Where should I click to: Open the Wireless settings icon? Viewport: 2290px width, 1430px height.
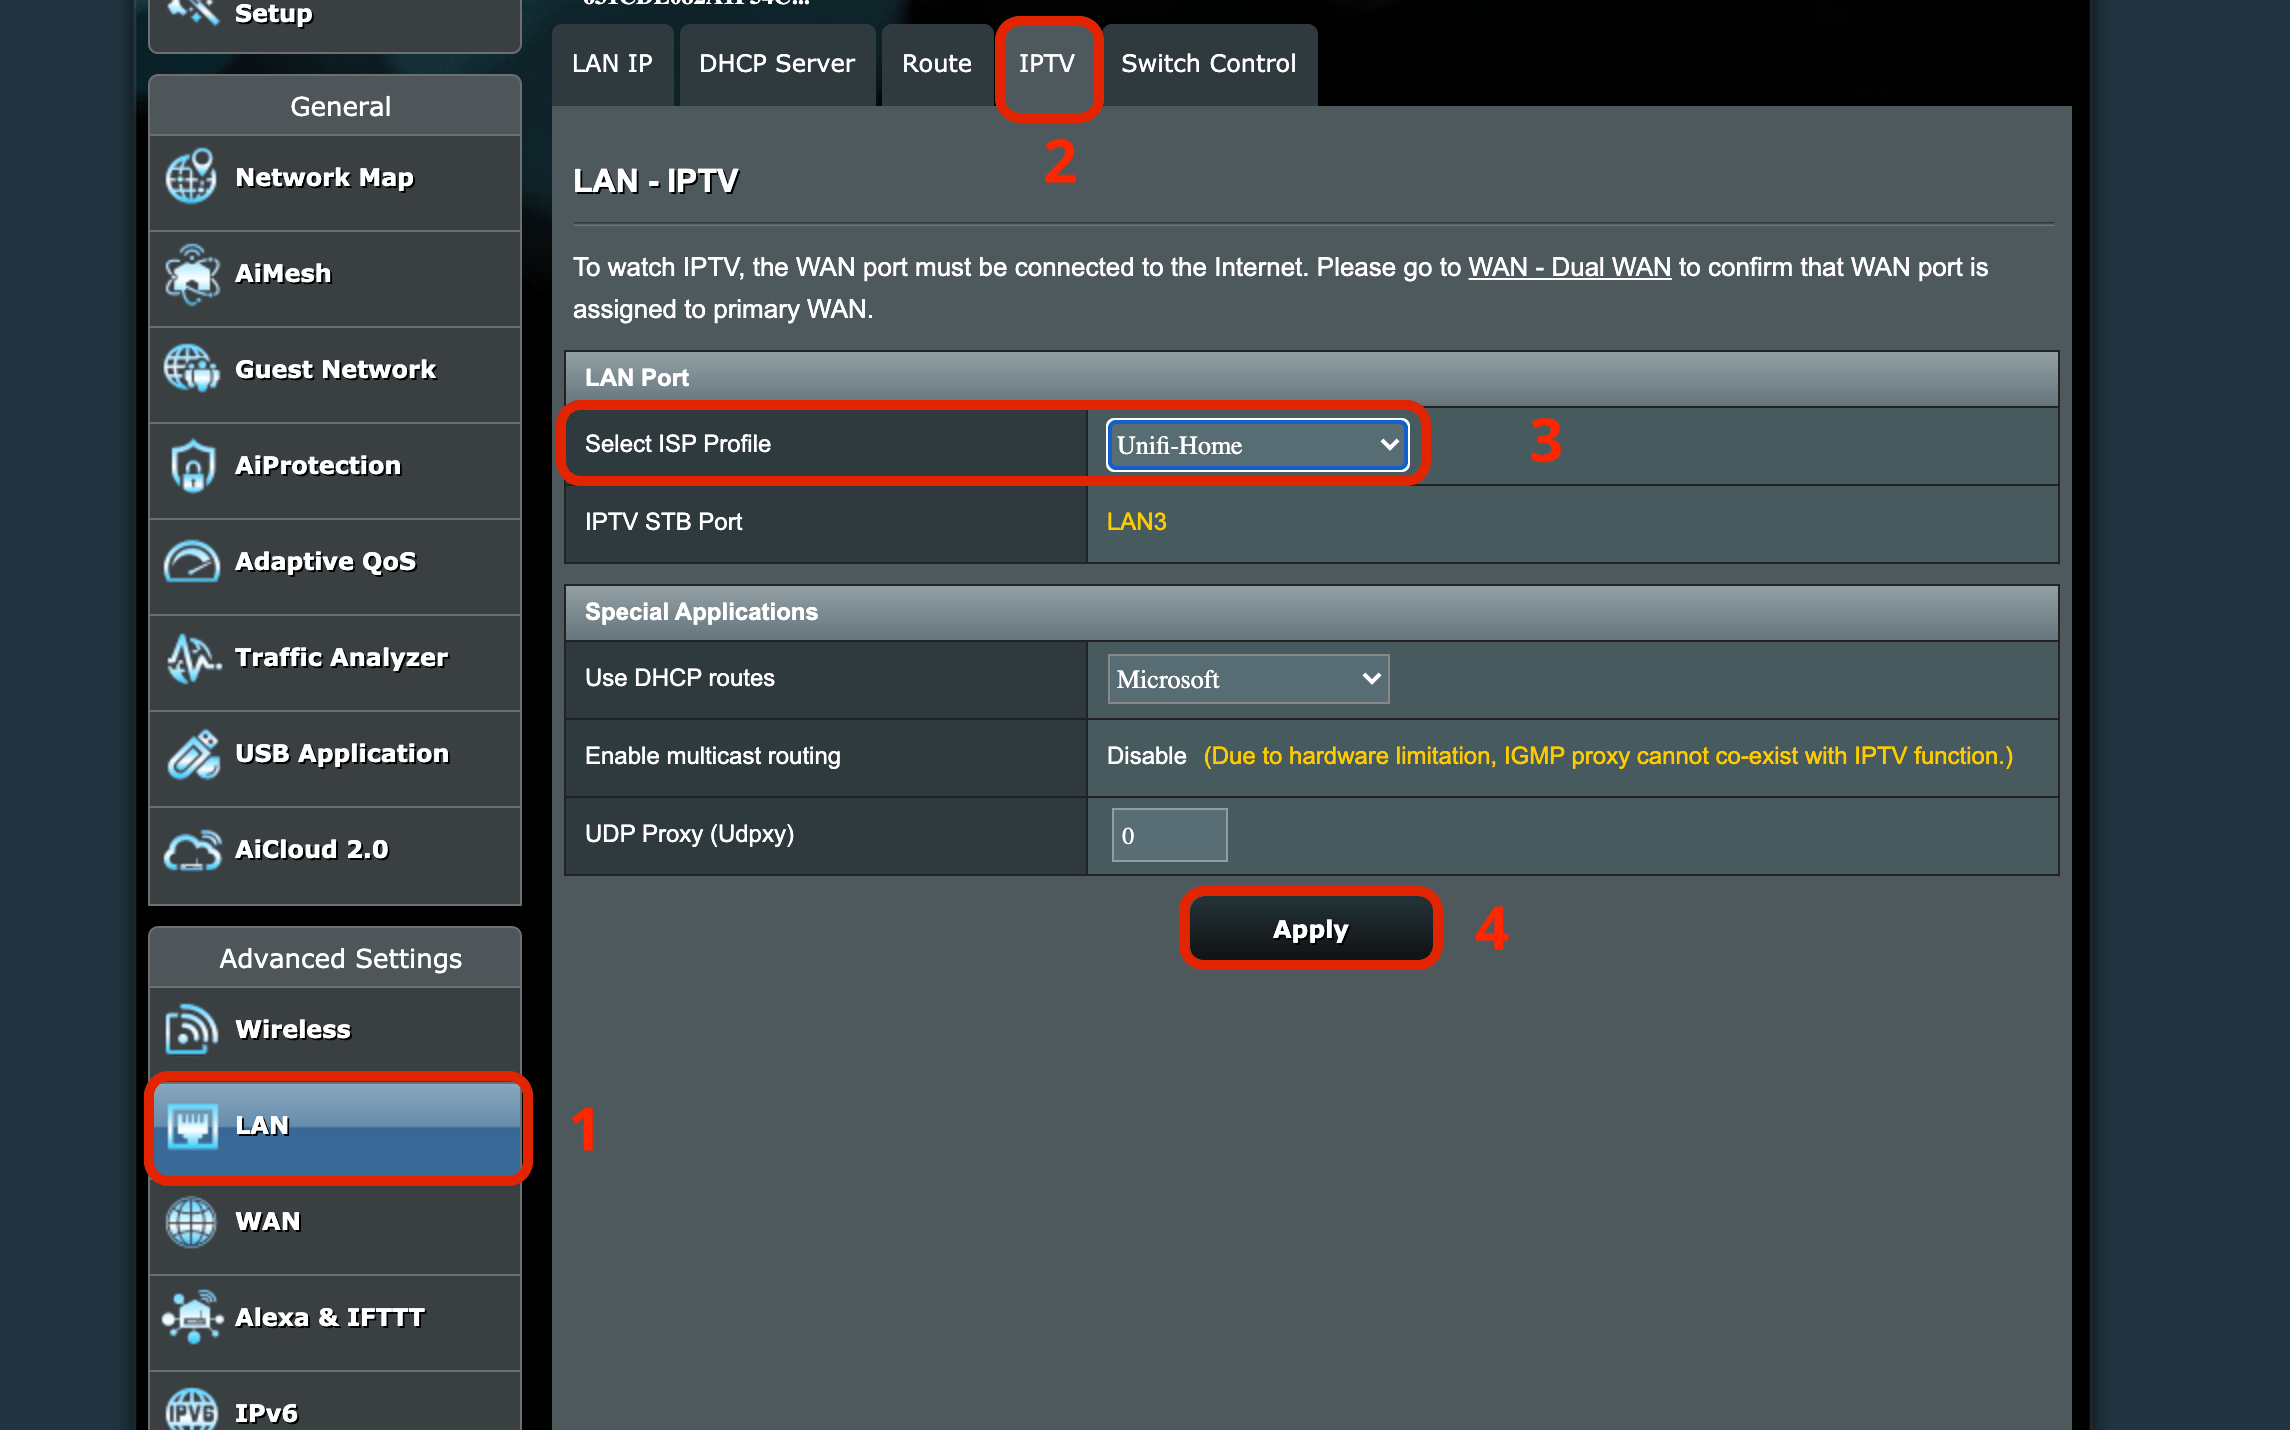coord(191,1030)
